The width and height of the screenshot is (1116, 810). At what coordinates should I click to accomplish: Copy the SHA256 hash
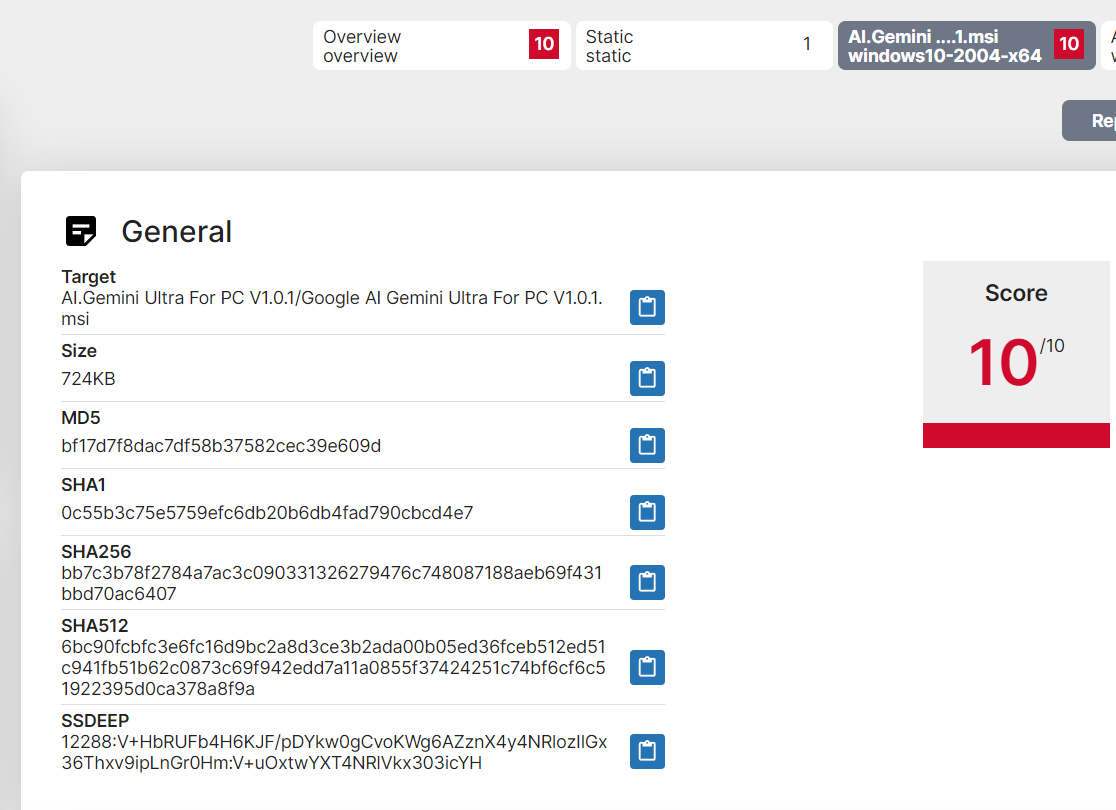tap(647, 582)
